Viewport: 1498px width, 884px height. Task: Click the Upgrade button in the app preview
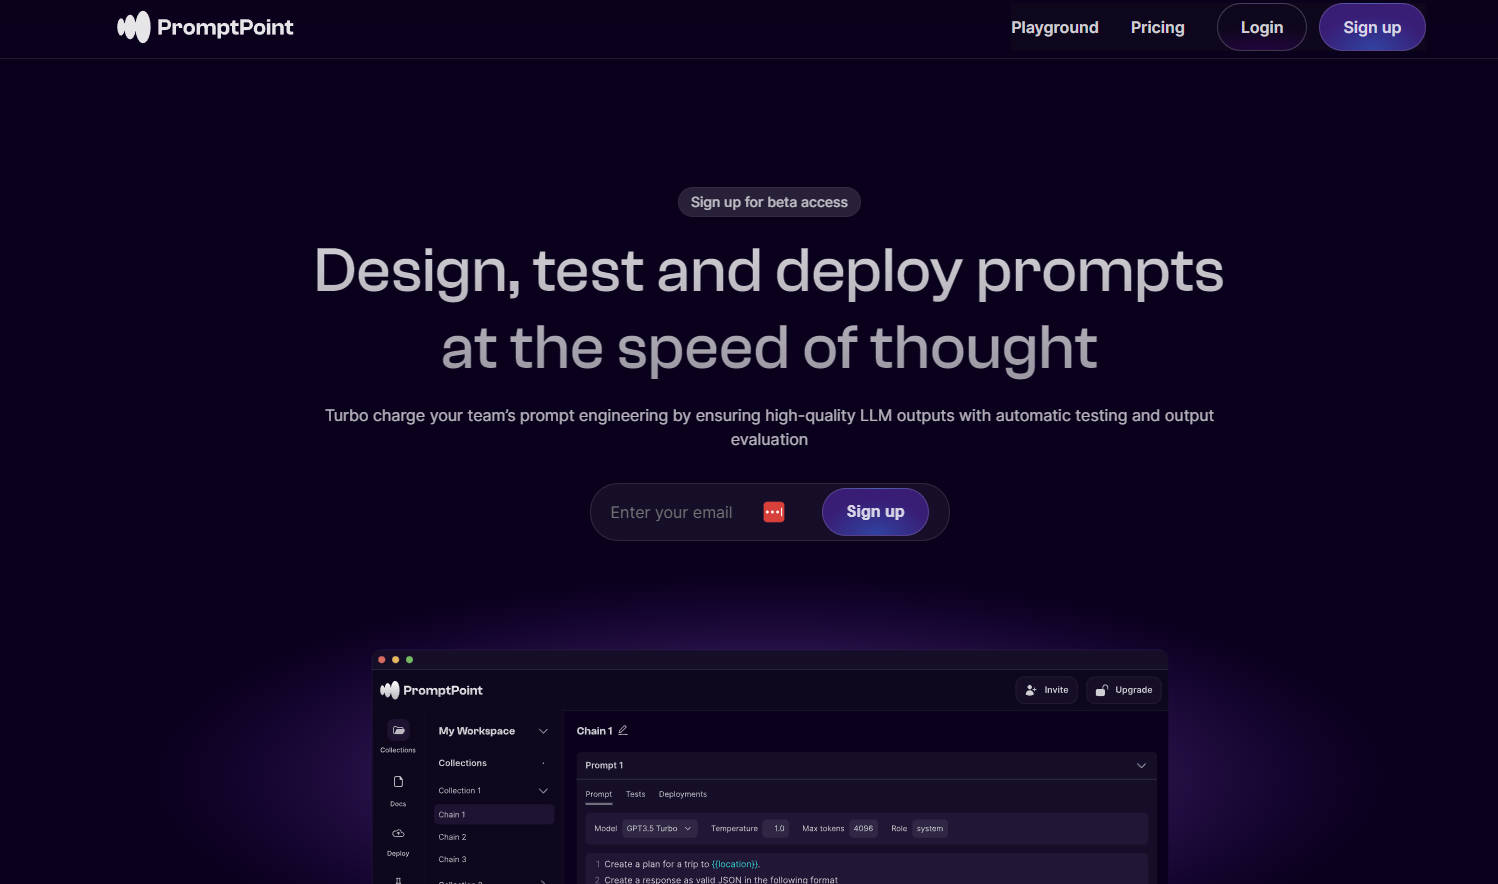tap(1124, 690)
